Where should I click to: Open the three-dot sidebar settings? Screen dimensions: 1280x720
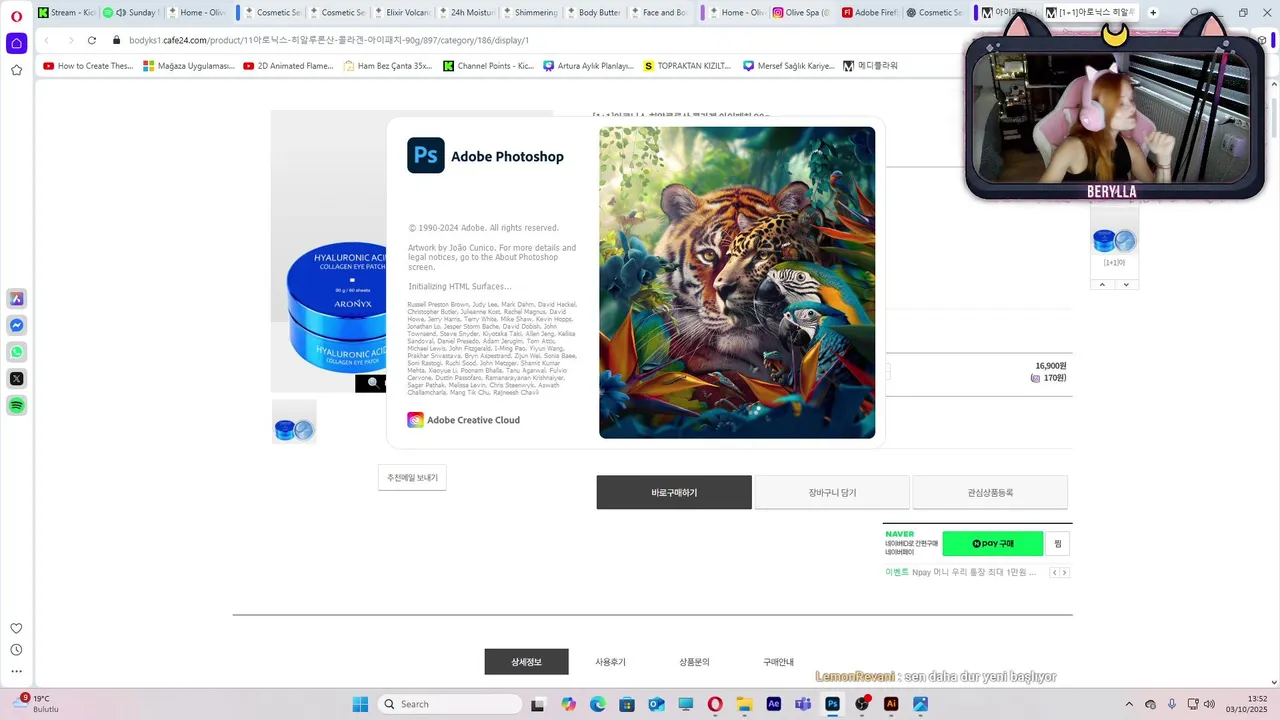[x=16, y=672]
